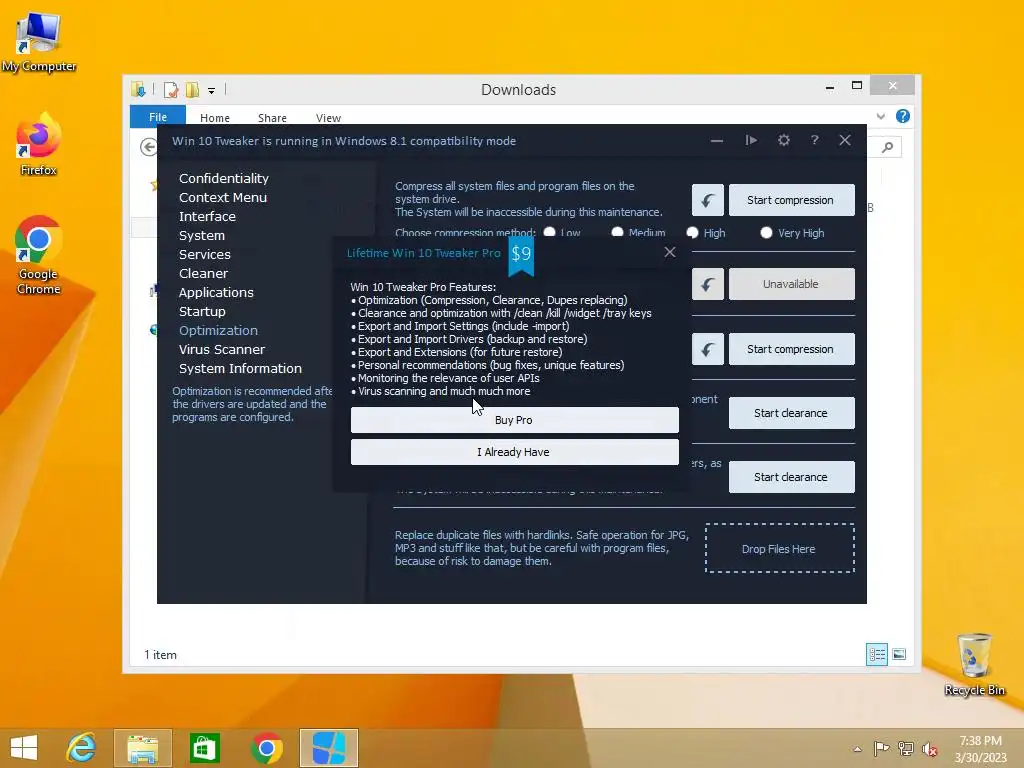
Task: Click undo arrow beside lower Start compression
Action: point(708,349)
